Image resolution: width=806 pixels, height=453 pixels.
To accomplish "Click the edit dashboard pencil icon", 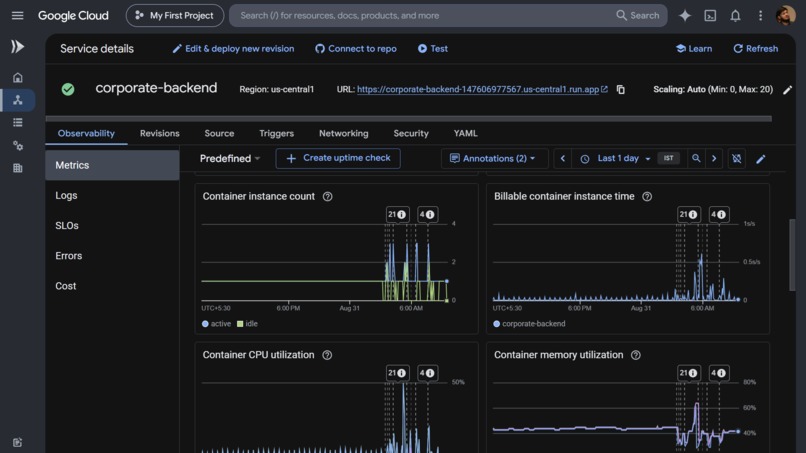I will tap(761, 159).
